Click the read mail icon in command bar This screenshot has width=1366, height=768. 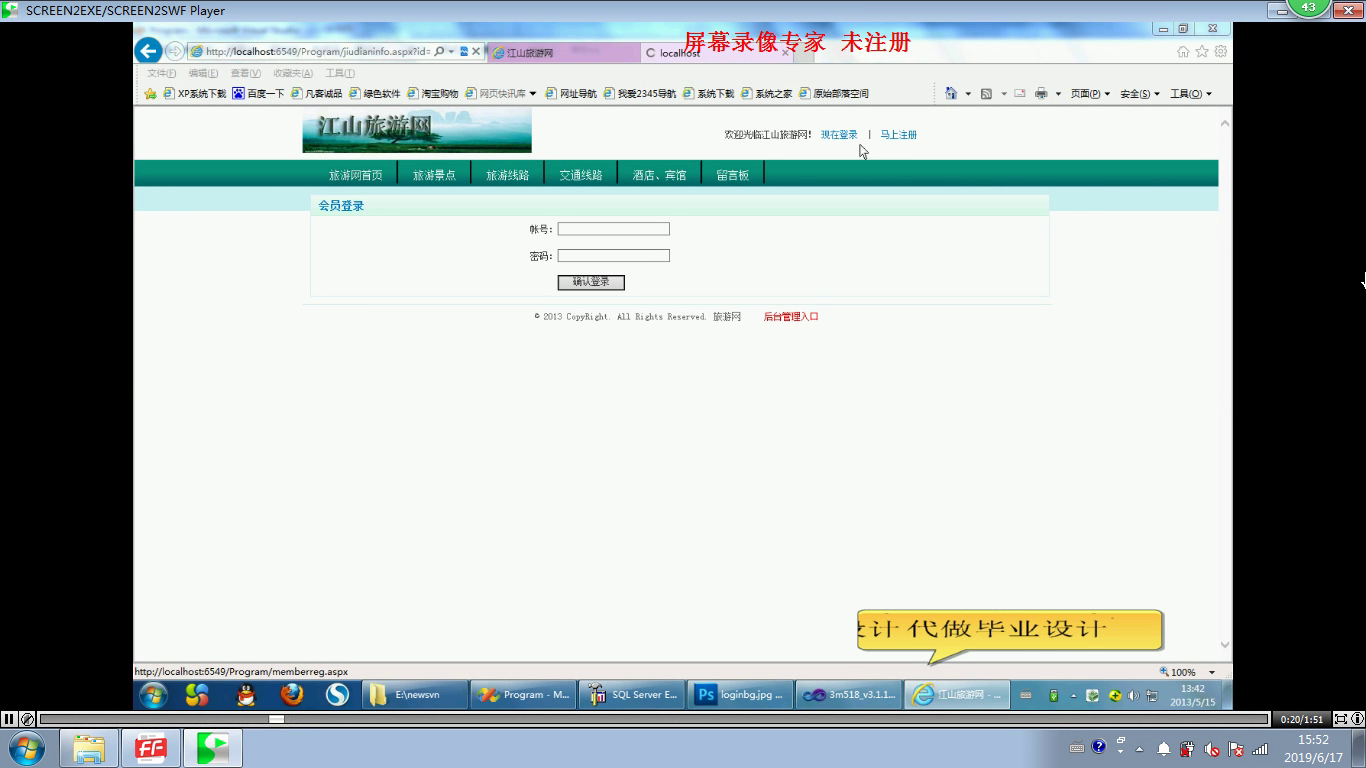click(1020, 93)
